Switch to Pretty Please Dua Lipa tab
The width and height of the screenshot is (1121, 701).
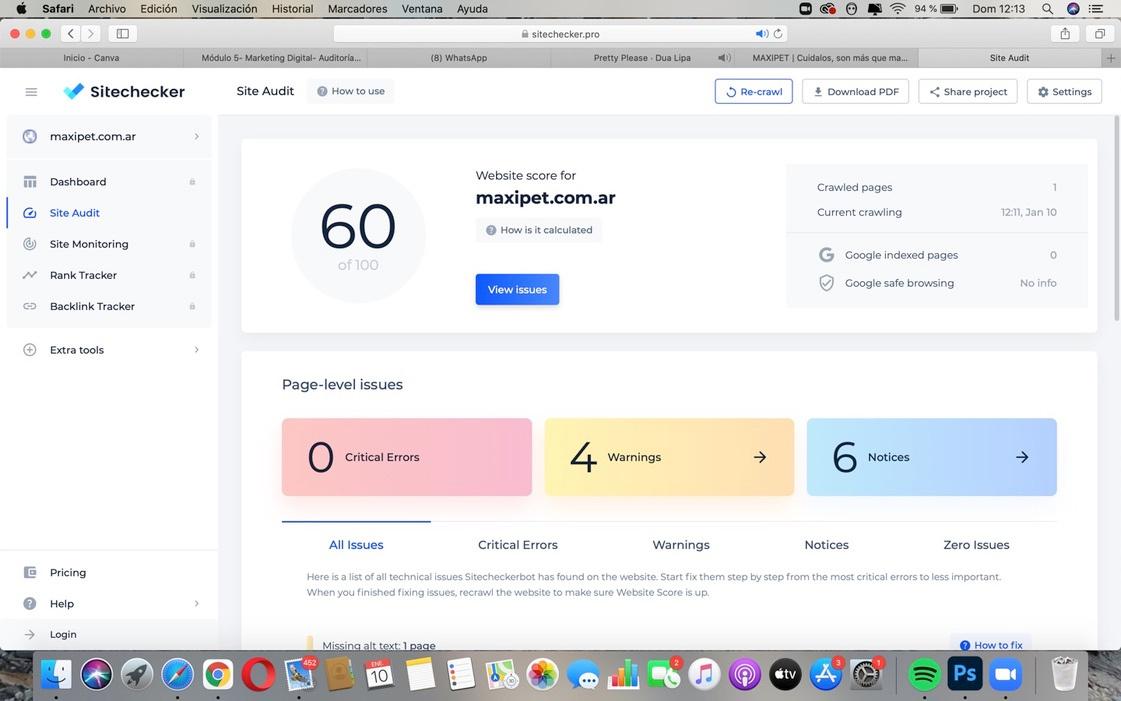[x=642, y=58]
